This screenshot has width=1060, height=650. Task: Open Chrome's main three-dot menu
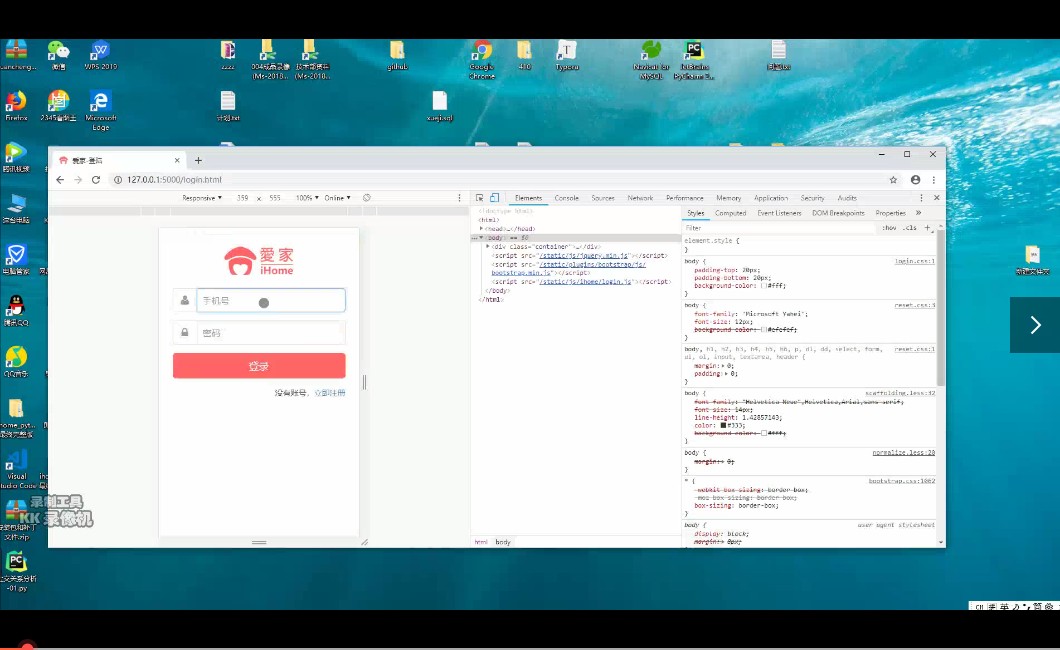(x=934, y=180)
